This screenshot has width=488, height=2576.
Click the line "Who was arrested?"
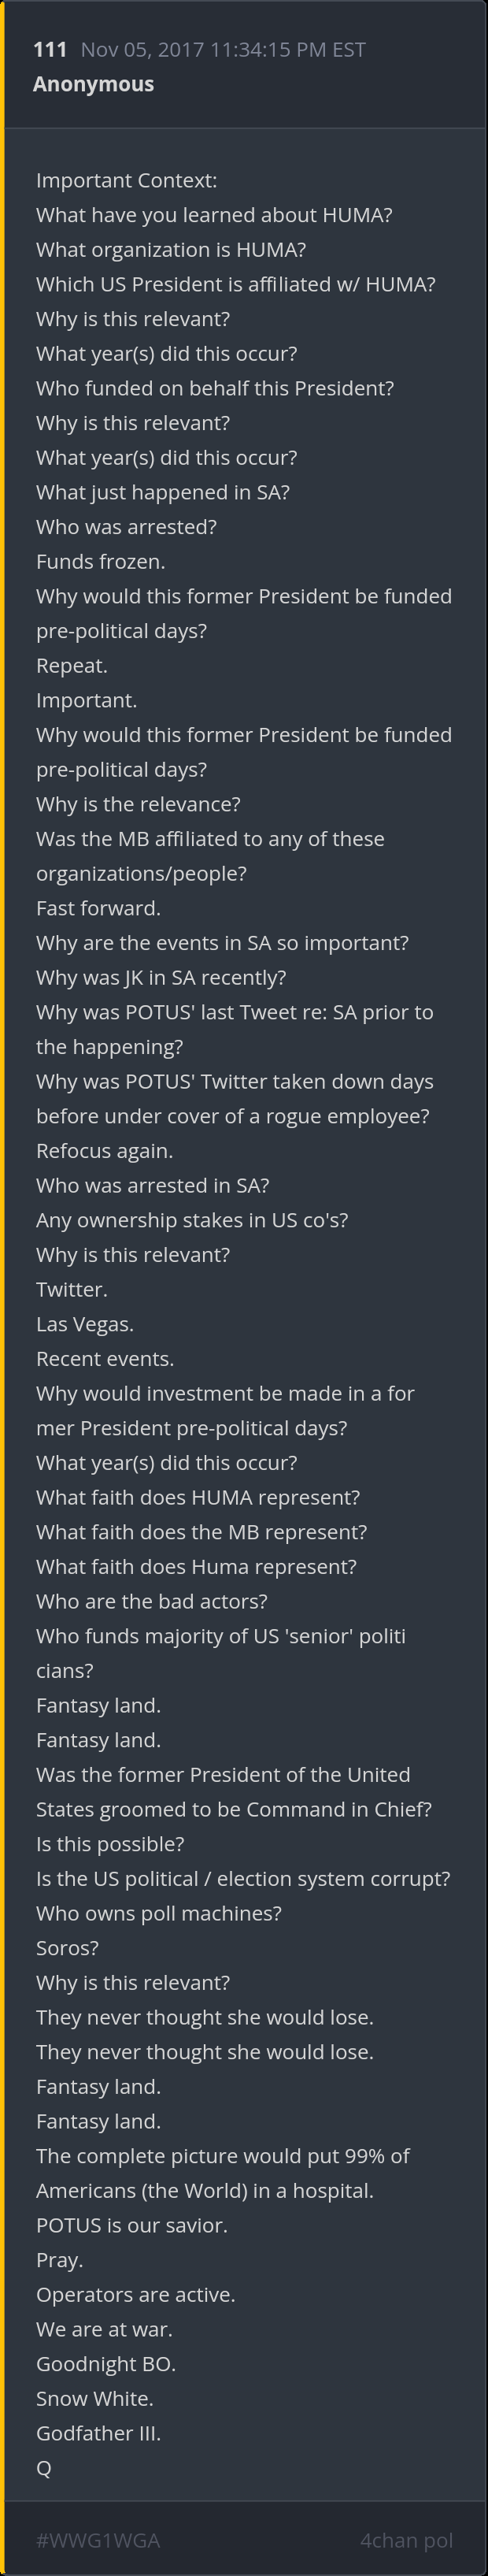click(126, 526)
